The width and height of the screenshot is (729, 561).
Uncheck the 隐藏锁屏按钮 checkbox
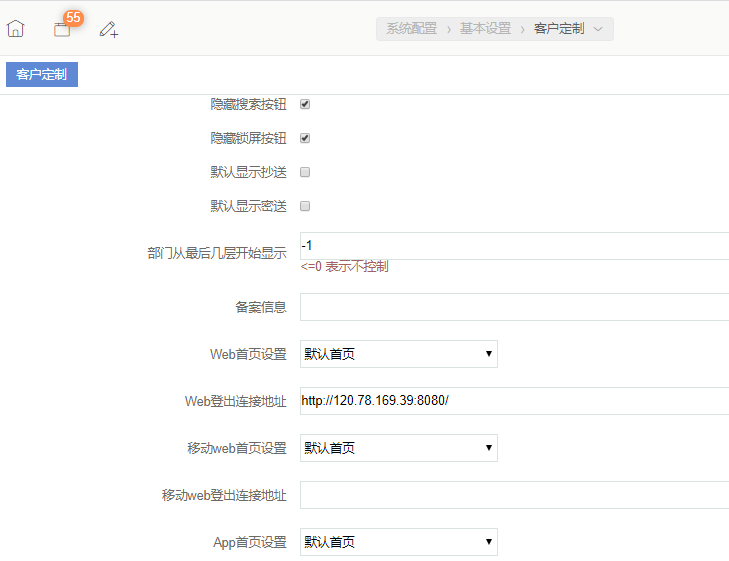click(x=306, y=138)
